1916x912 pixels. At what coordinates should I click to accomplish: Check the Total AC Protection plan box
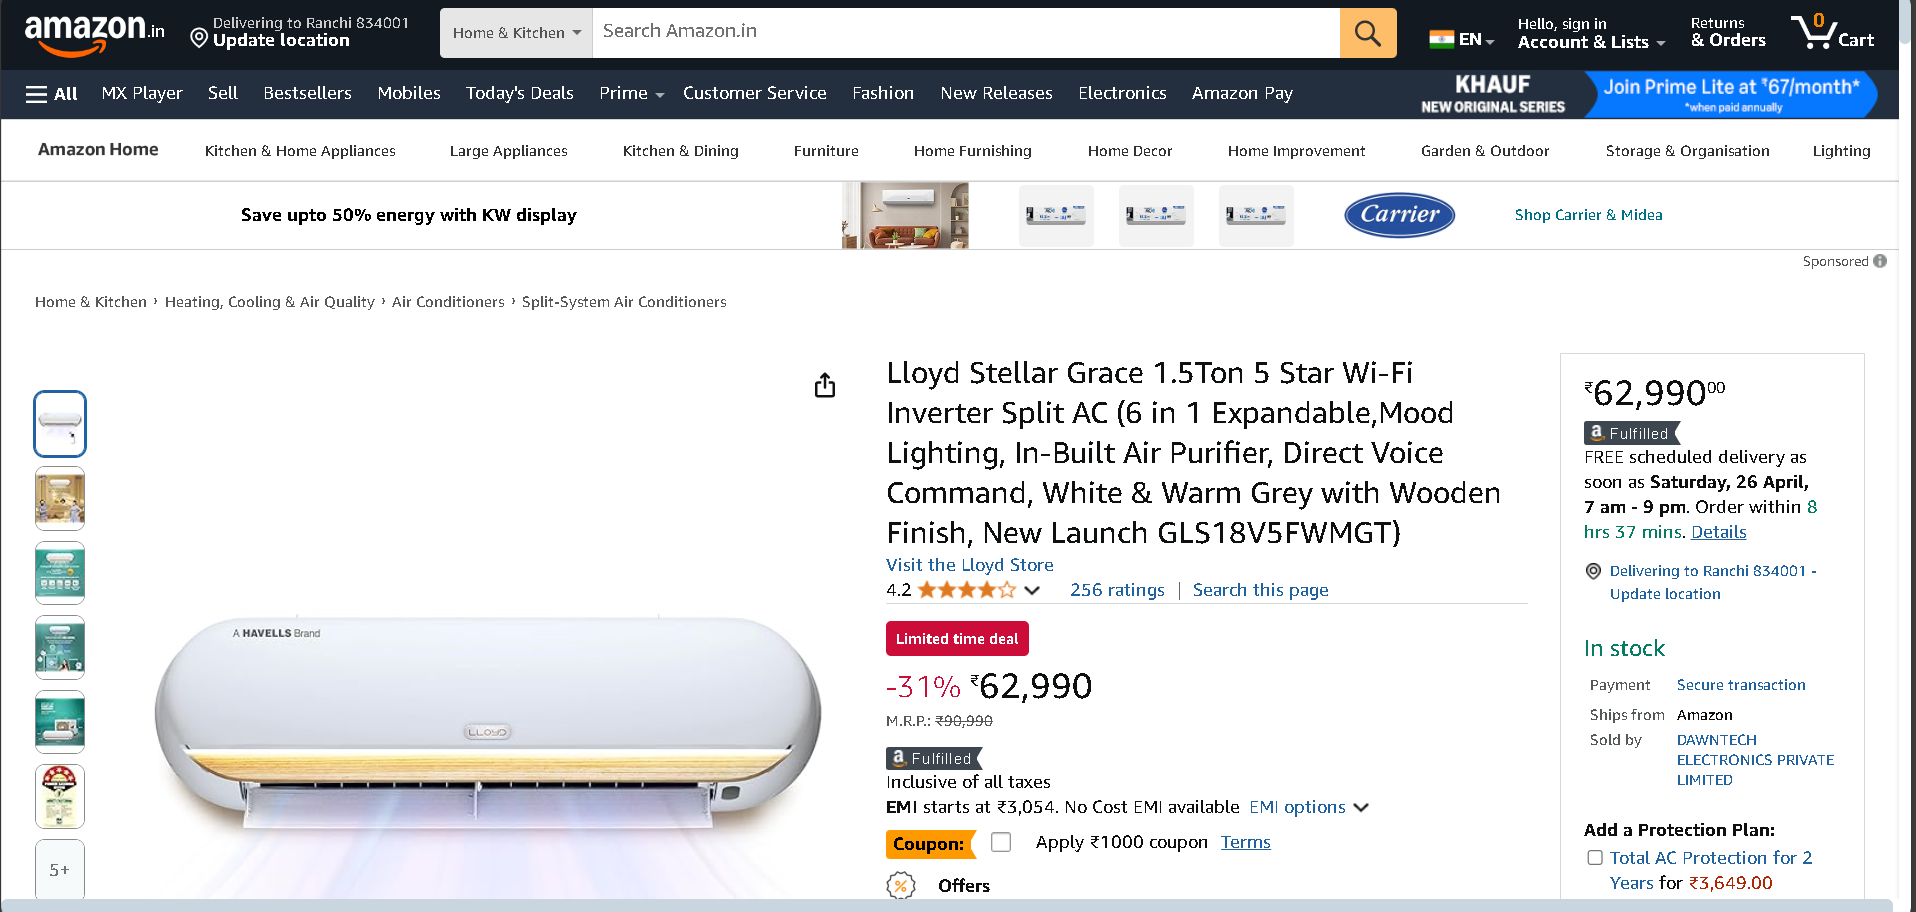coord(1595,858)
